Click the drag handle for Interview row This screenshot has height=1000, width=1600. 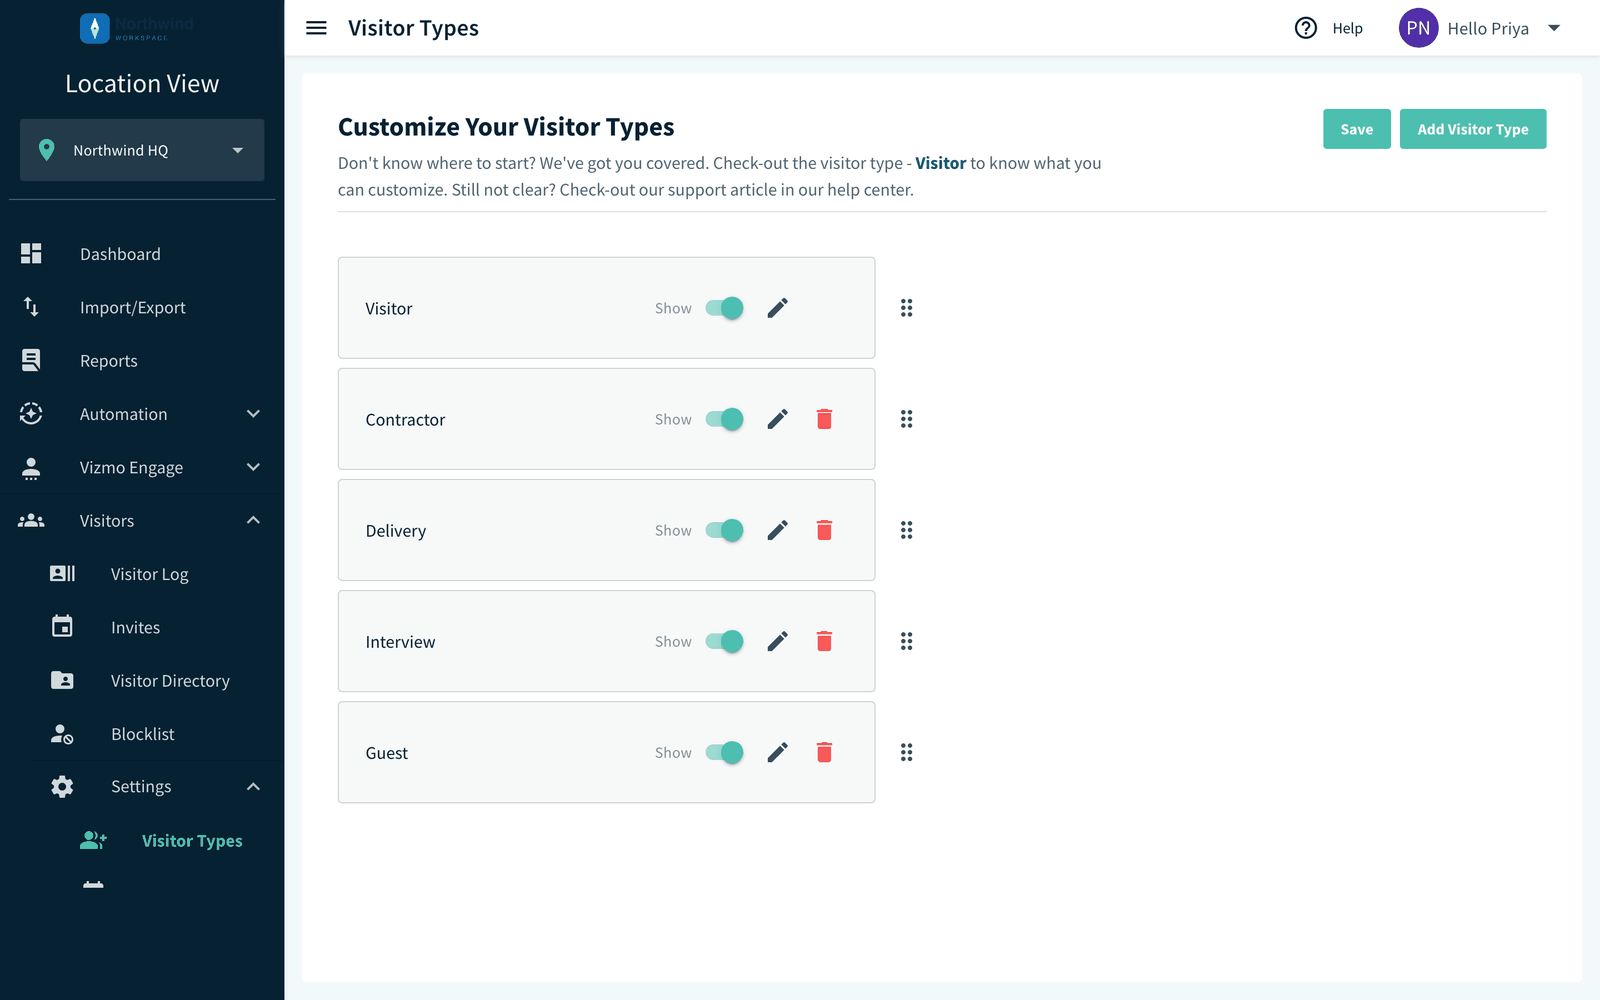point(906,641)
